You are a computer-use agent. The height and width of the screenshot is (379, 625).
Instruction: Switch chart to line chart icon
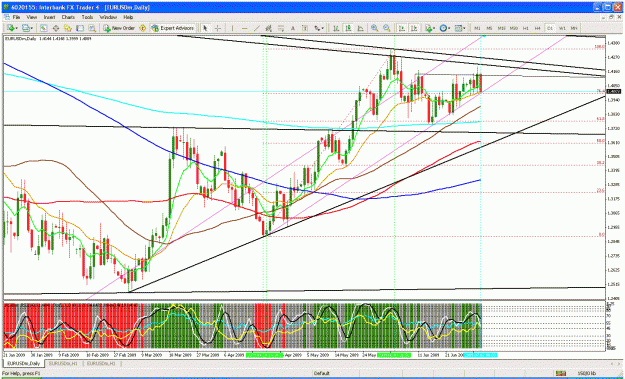(360, 28)
